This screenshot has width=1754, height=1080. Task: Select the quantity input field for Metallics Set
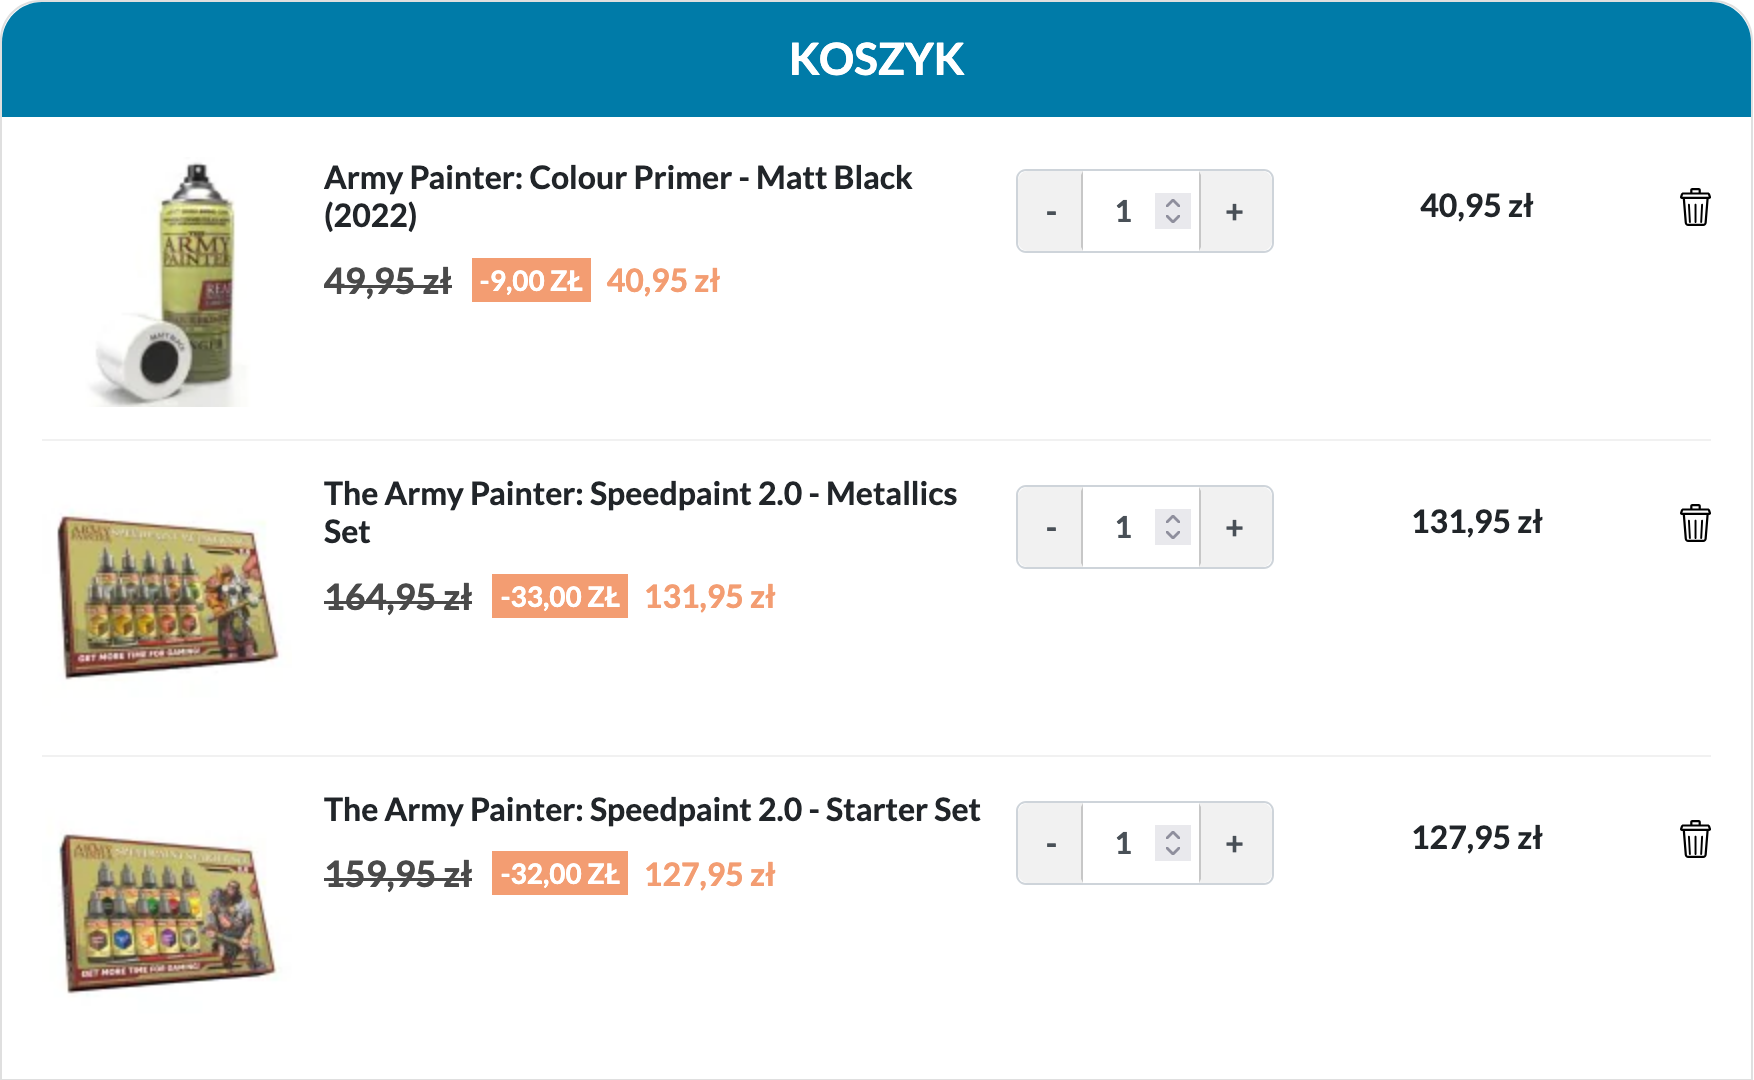(x=1124, y=527)
